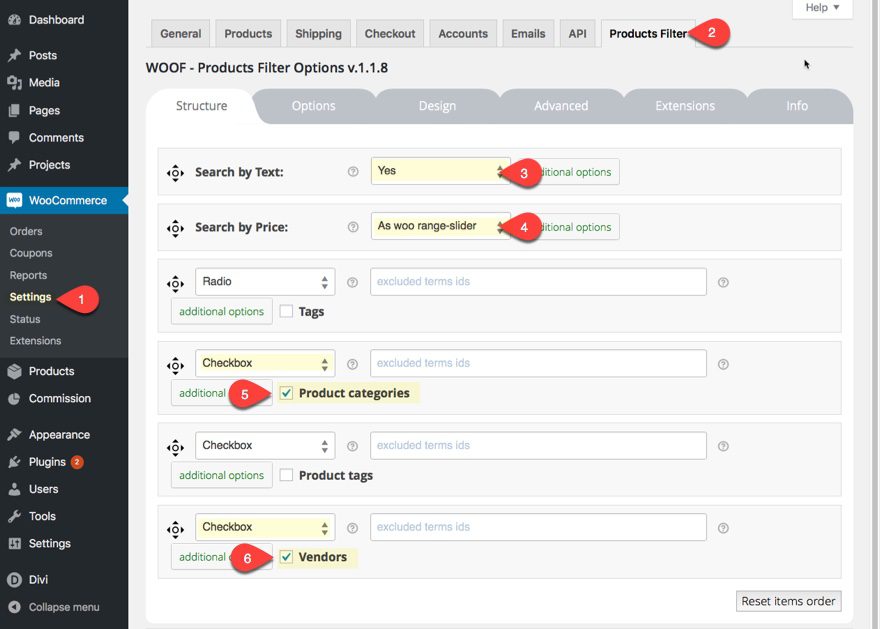The image size is (880, 629).
Task: Enable the Tags checkbox
Action: [286, 312]
